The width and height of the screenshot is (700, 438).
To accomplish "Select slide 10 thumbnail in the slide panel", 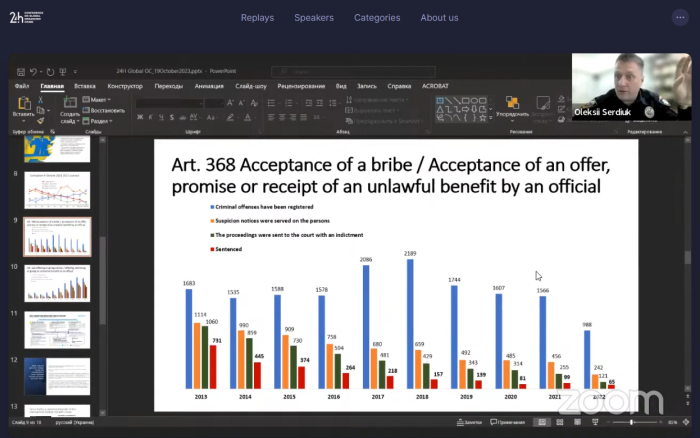I will [x=64, y=282].
